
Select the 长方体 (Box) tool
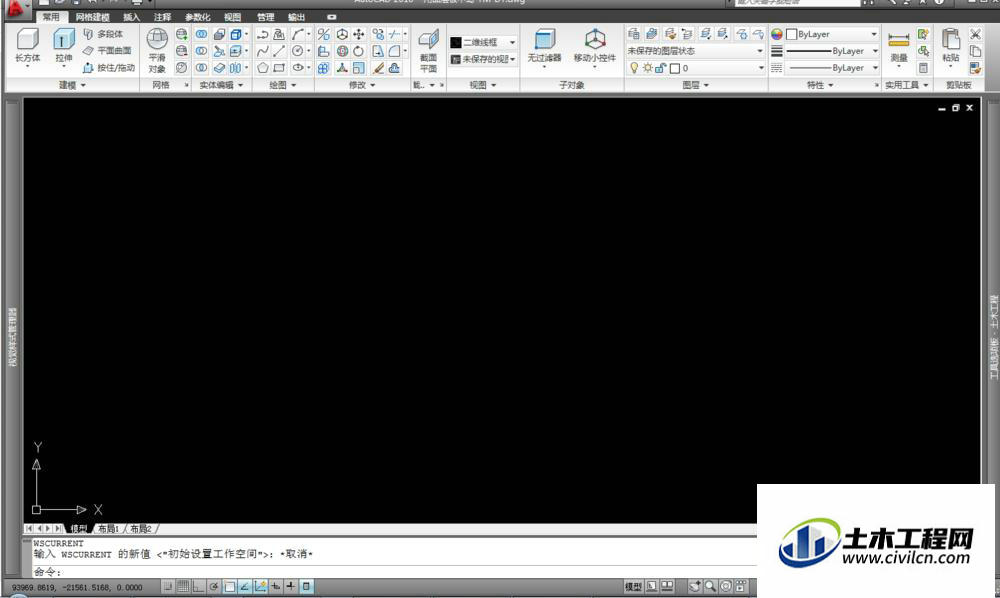click(27, 46)
